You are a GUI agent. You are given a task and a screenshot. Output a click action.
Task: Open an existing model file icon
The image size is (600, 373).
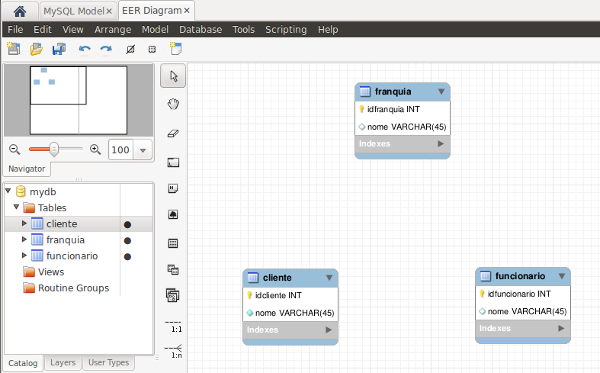36,49
